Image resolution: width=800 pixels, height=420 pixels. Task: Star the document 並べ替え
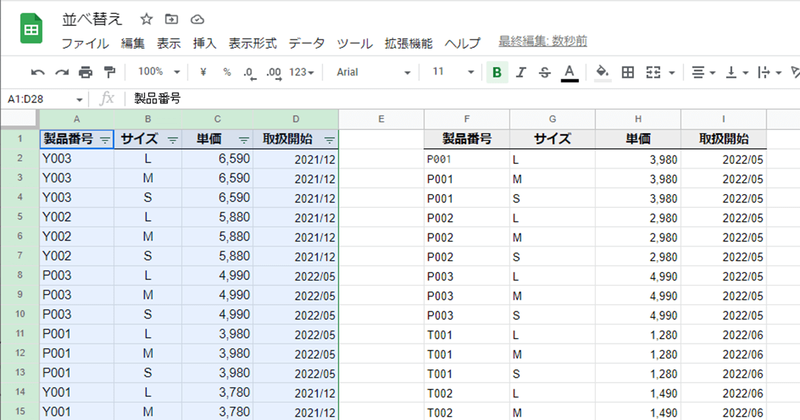click(147, 19)
